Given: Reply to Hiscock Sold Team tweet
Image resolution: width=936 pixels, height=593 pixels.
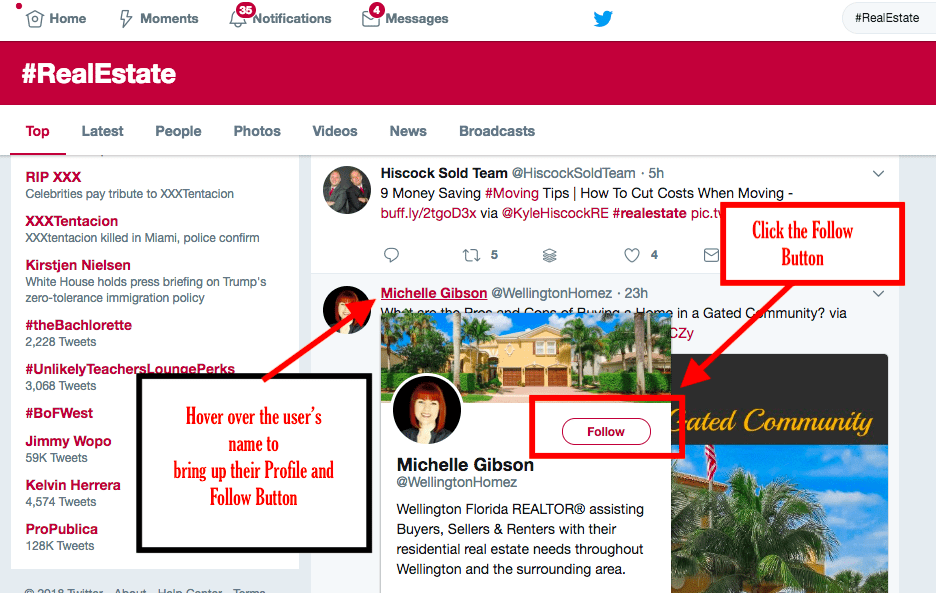Looking at the screenshot, I should [391, 255].
